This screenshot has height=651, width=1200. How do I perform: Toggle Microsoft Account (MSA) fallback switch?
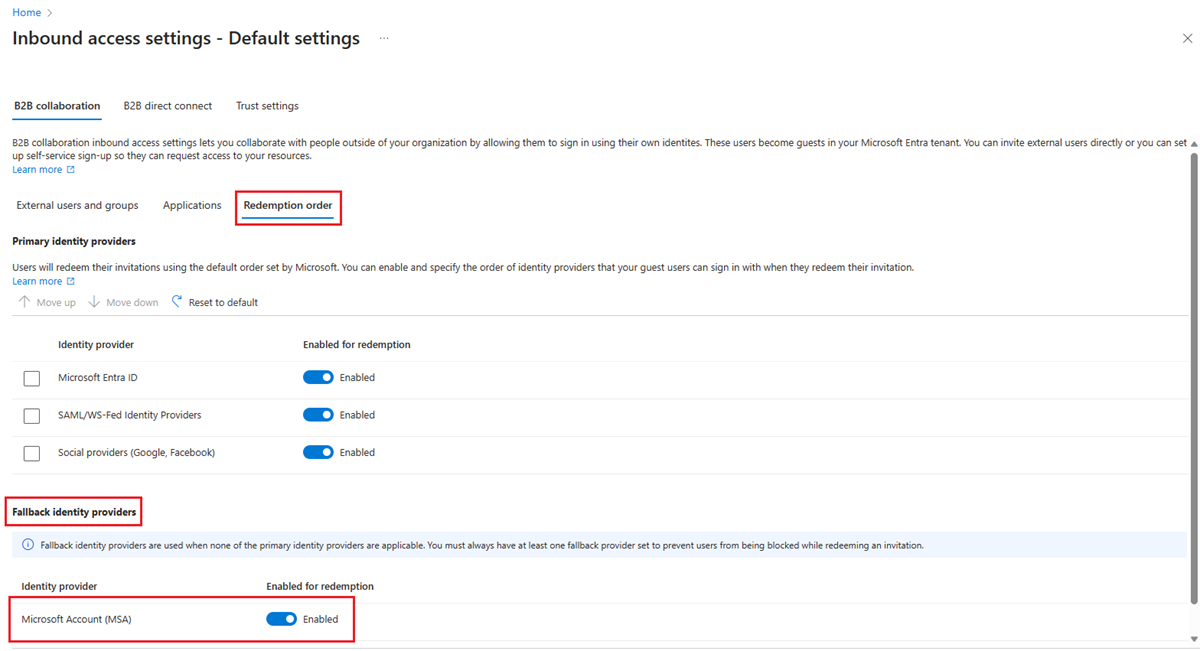[281, 619]
